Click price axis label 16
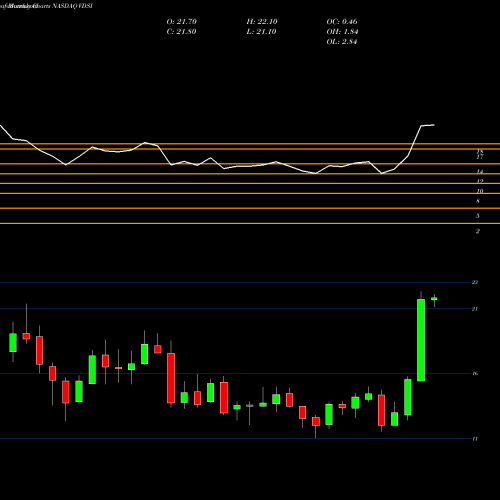 (x=475, y=373)
